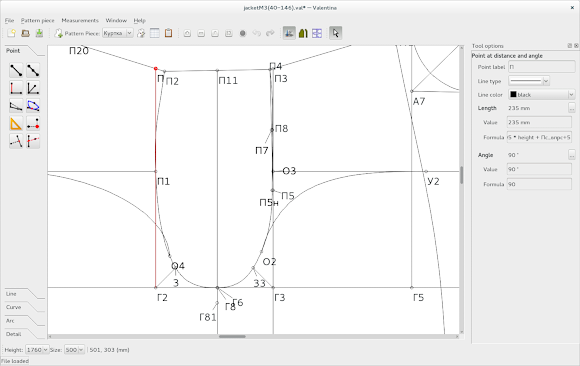Image resolution: width=580 pixels, height=366 pixels.
Task: Click the Zoom original toolbar icon
Action: pos(215,33)
